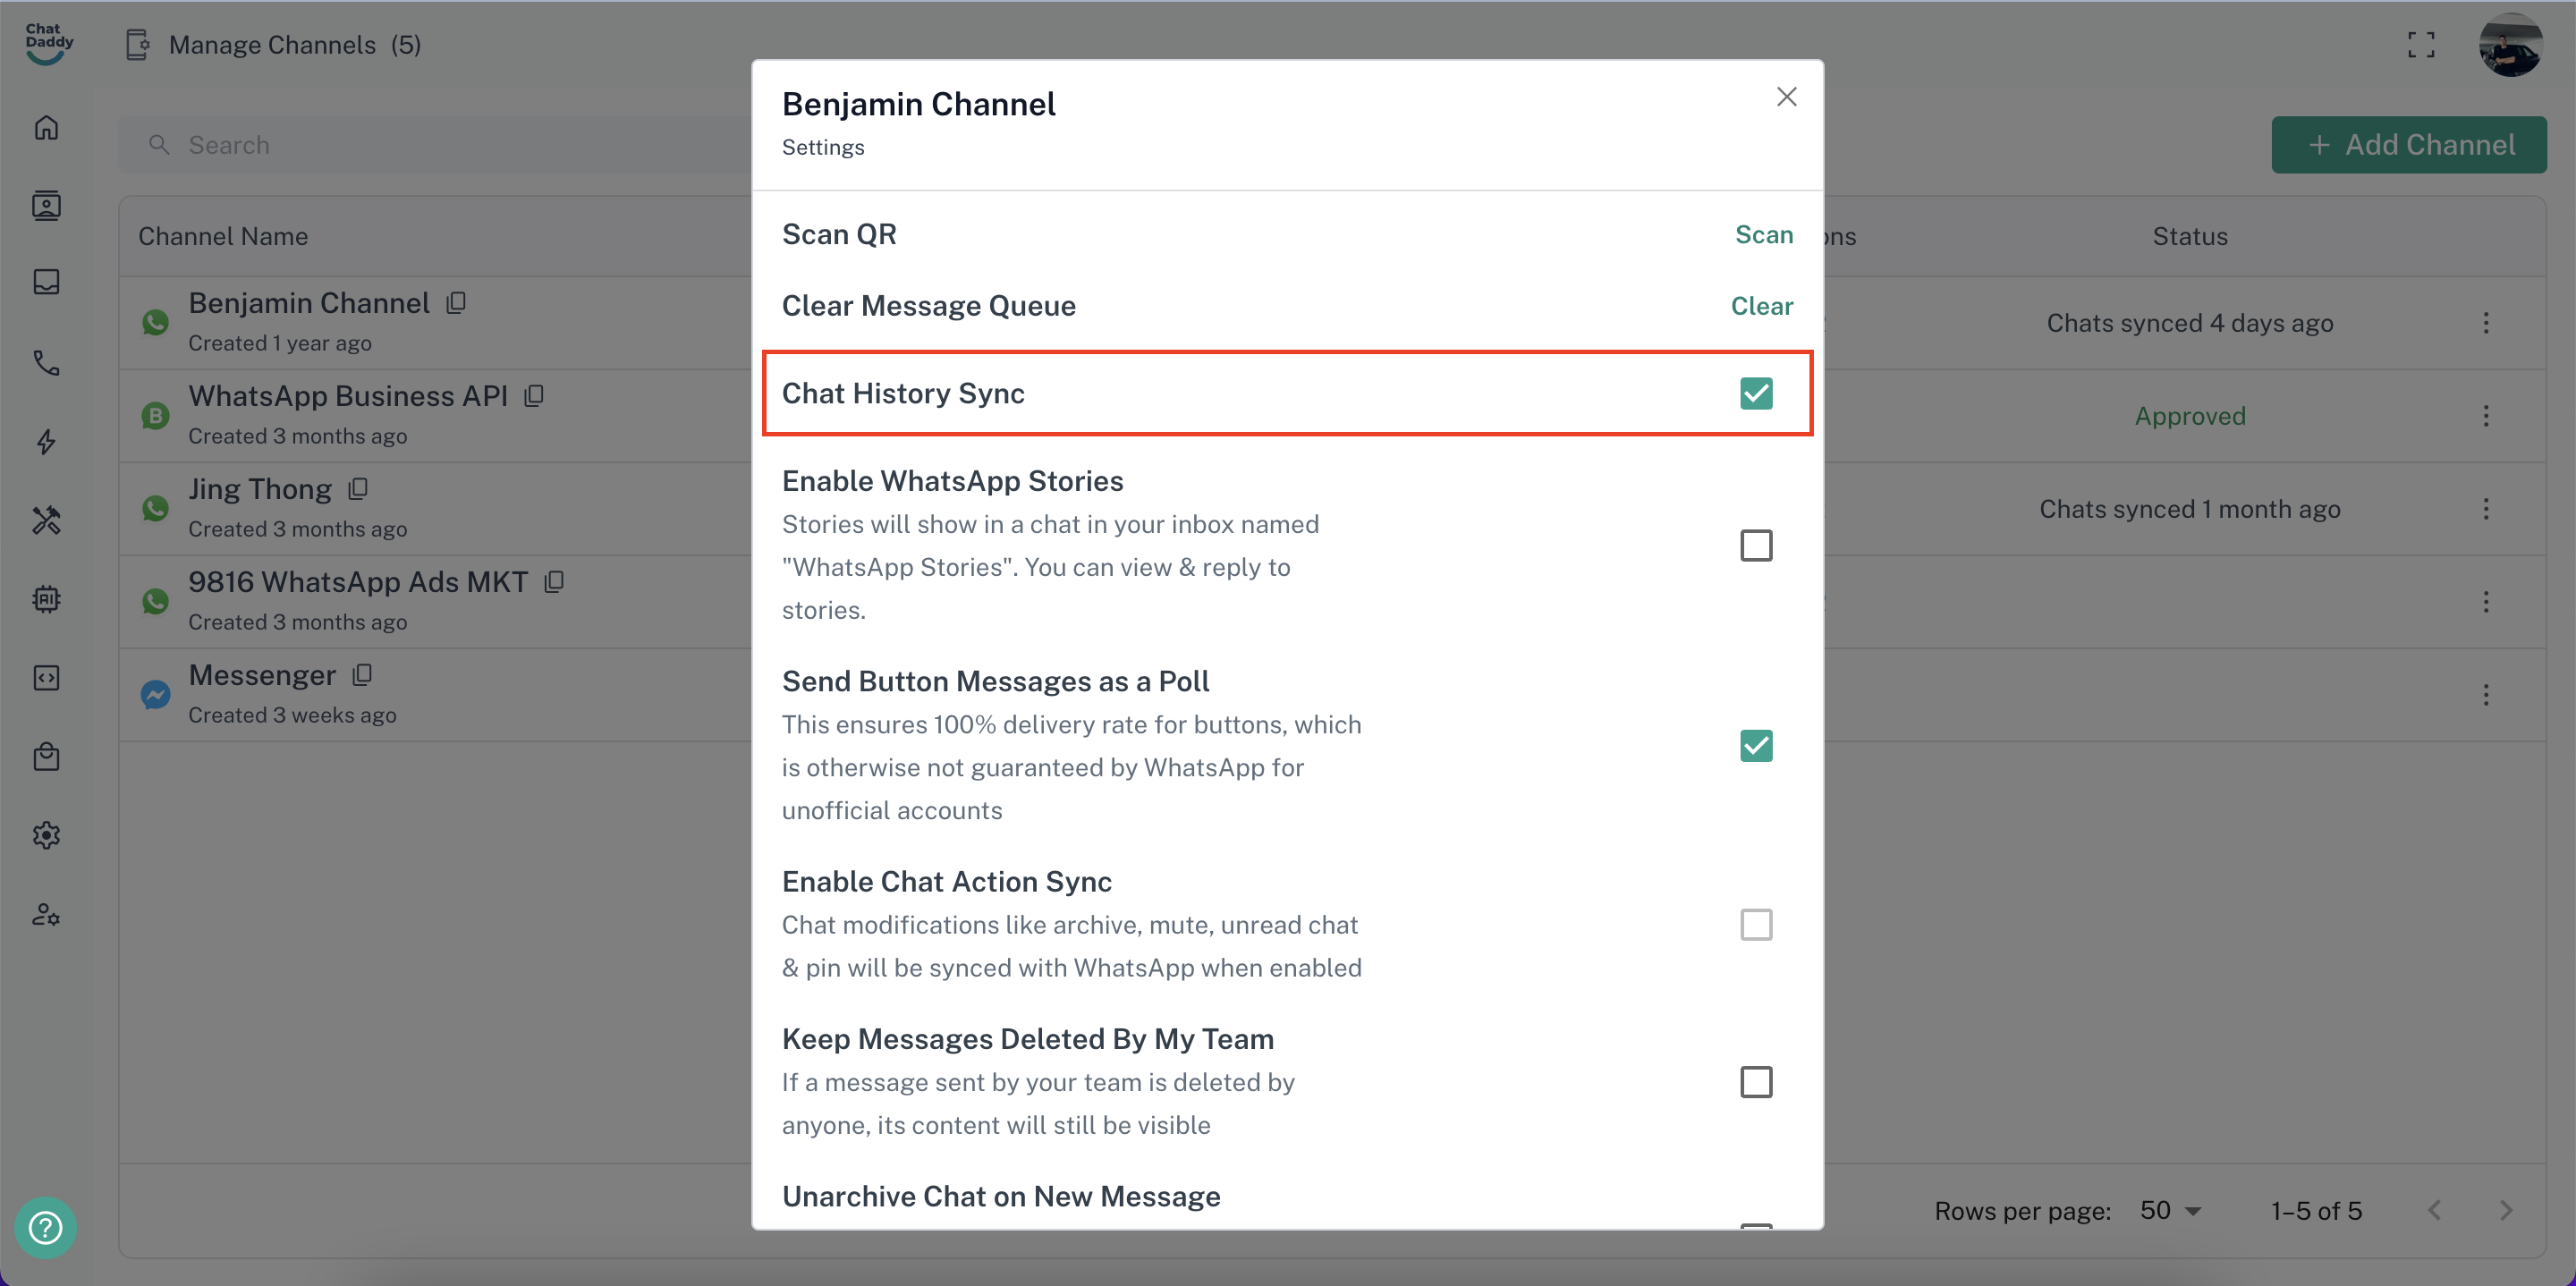The height and width of the screenshot is (1286, 2576).
Task: Click Scan link for Scan QR
Action: pyautogui.click(x=1764, y=235)
